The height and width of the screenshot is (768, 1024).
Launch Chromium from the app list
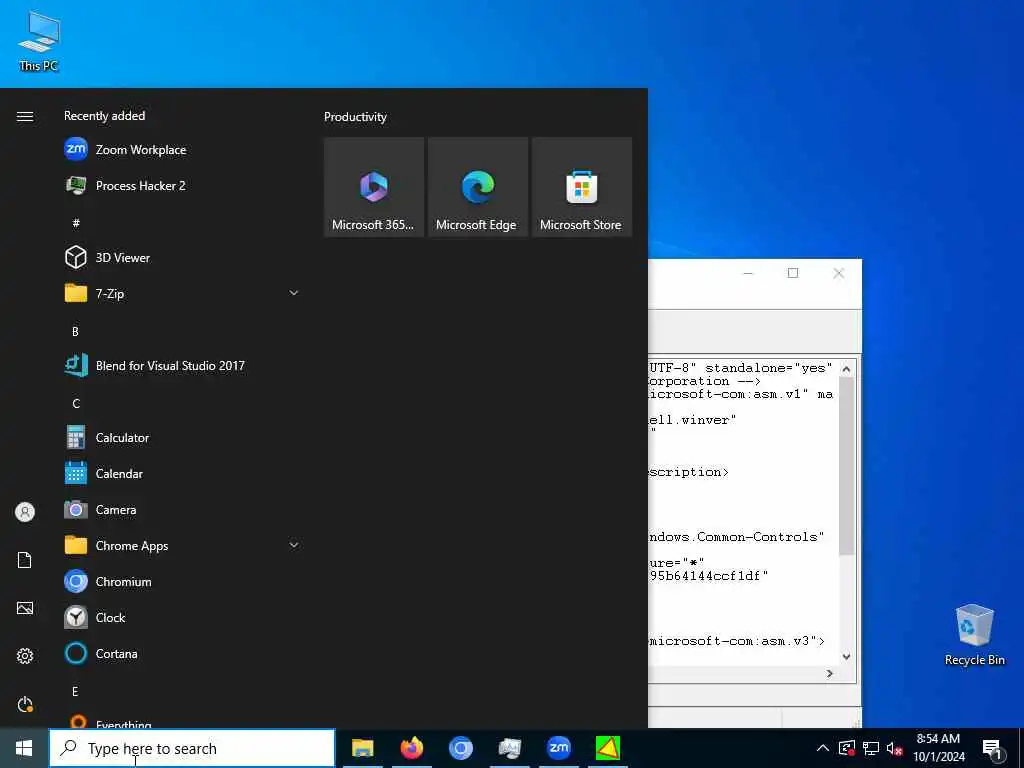(183, 581)
